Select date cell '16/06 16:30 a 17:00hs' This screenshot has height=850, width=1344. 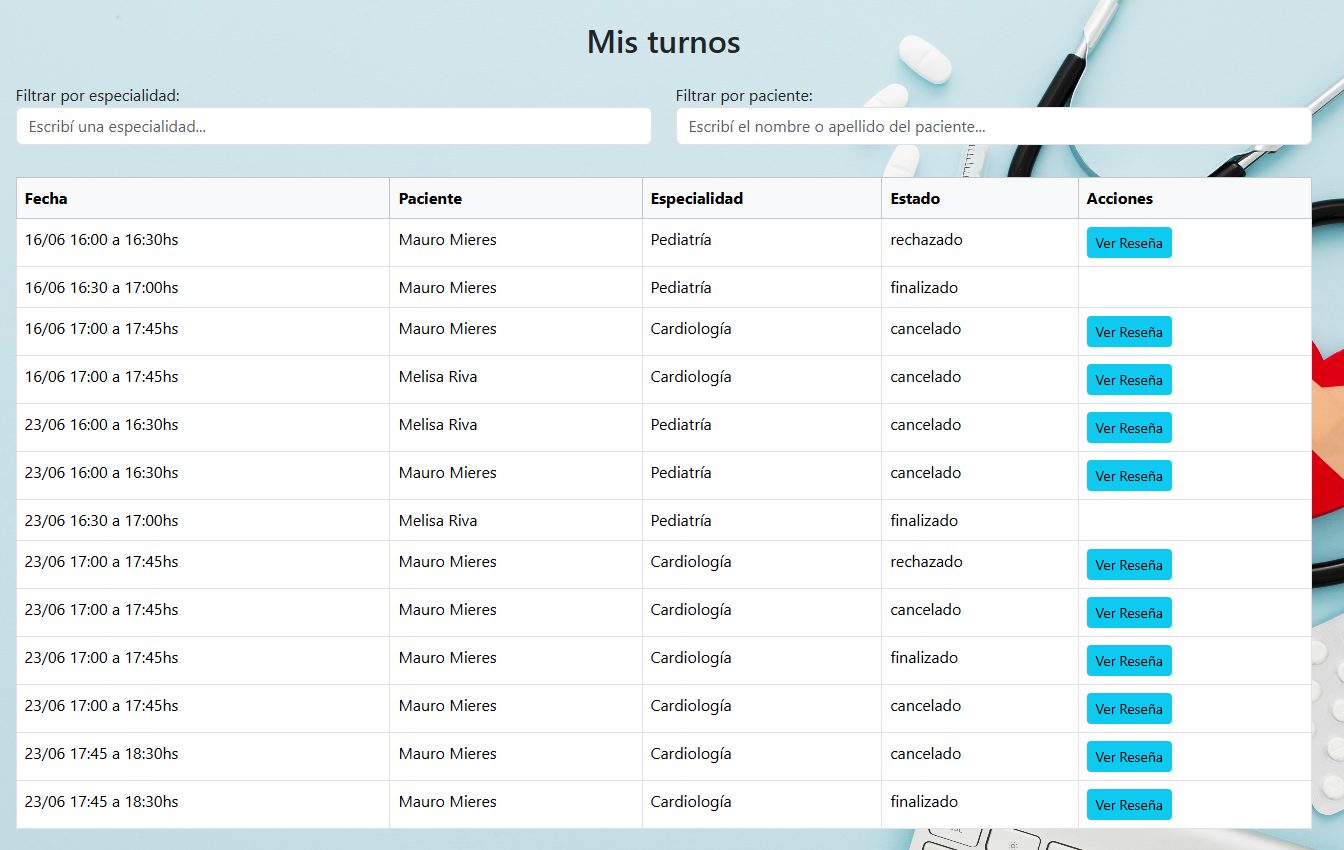(x=102, y=288)
